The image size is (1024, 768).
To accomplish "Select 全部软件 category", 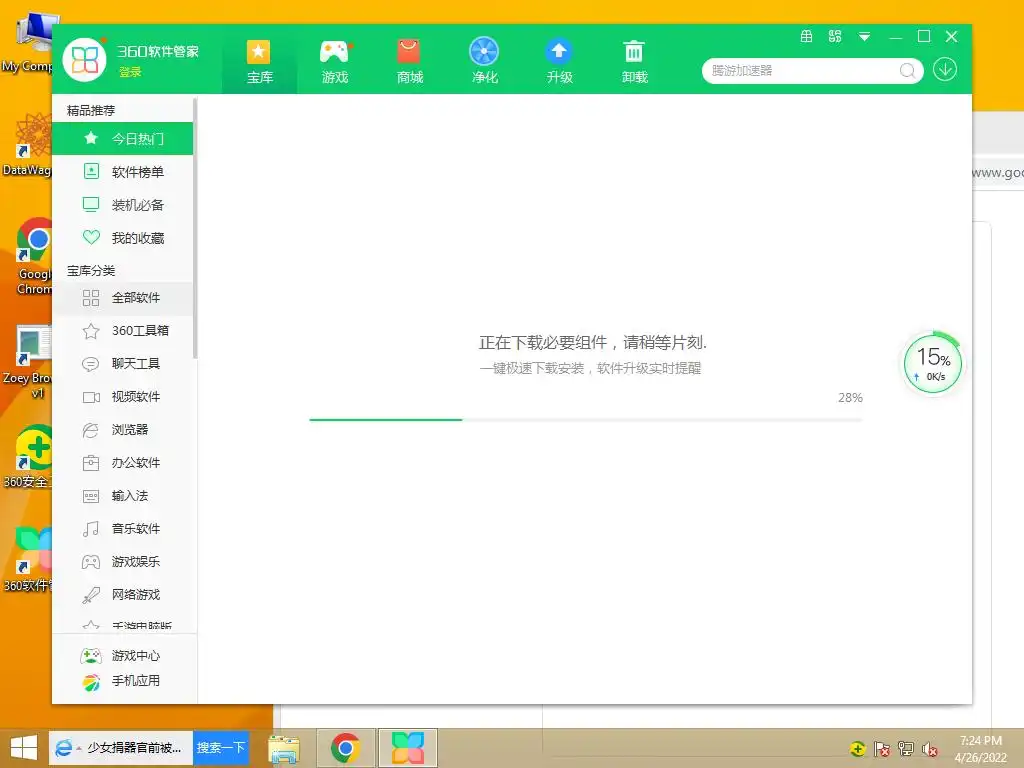I will (x=122, y=298).
